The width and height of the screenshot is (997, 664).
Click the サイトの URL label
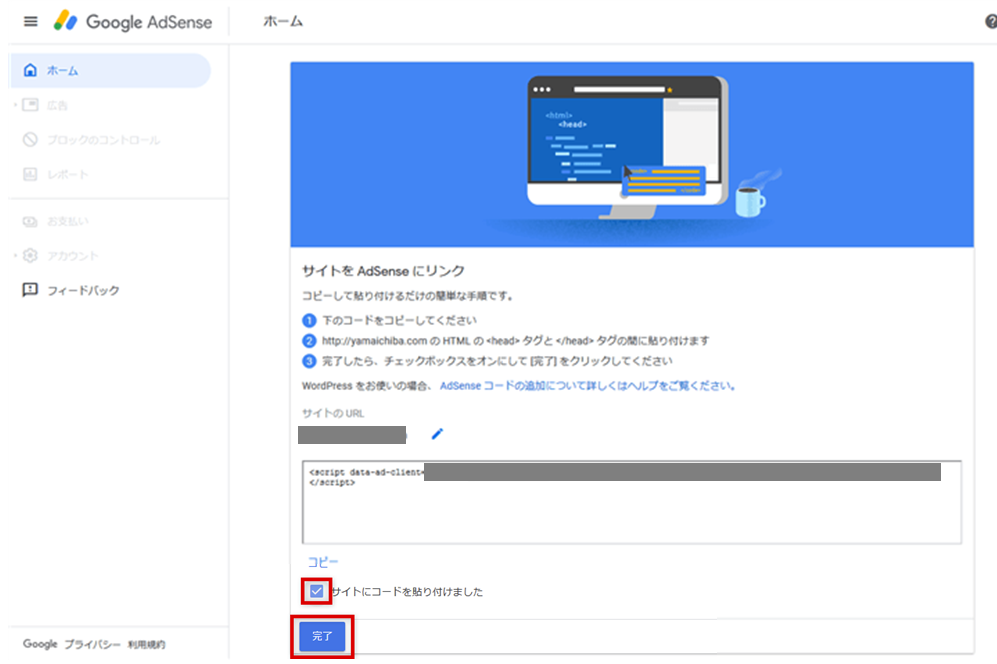point(333,413)
